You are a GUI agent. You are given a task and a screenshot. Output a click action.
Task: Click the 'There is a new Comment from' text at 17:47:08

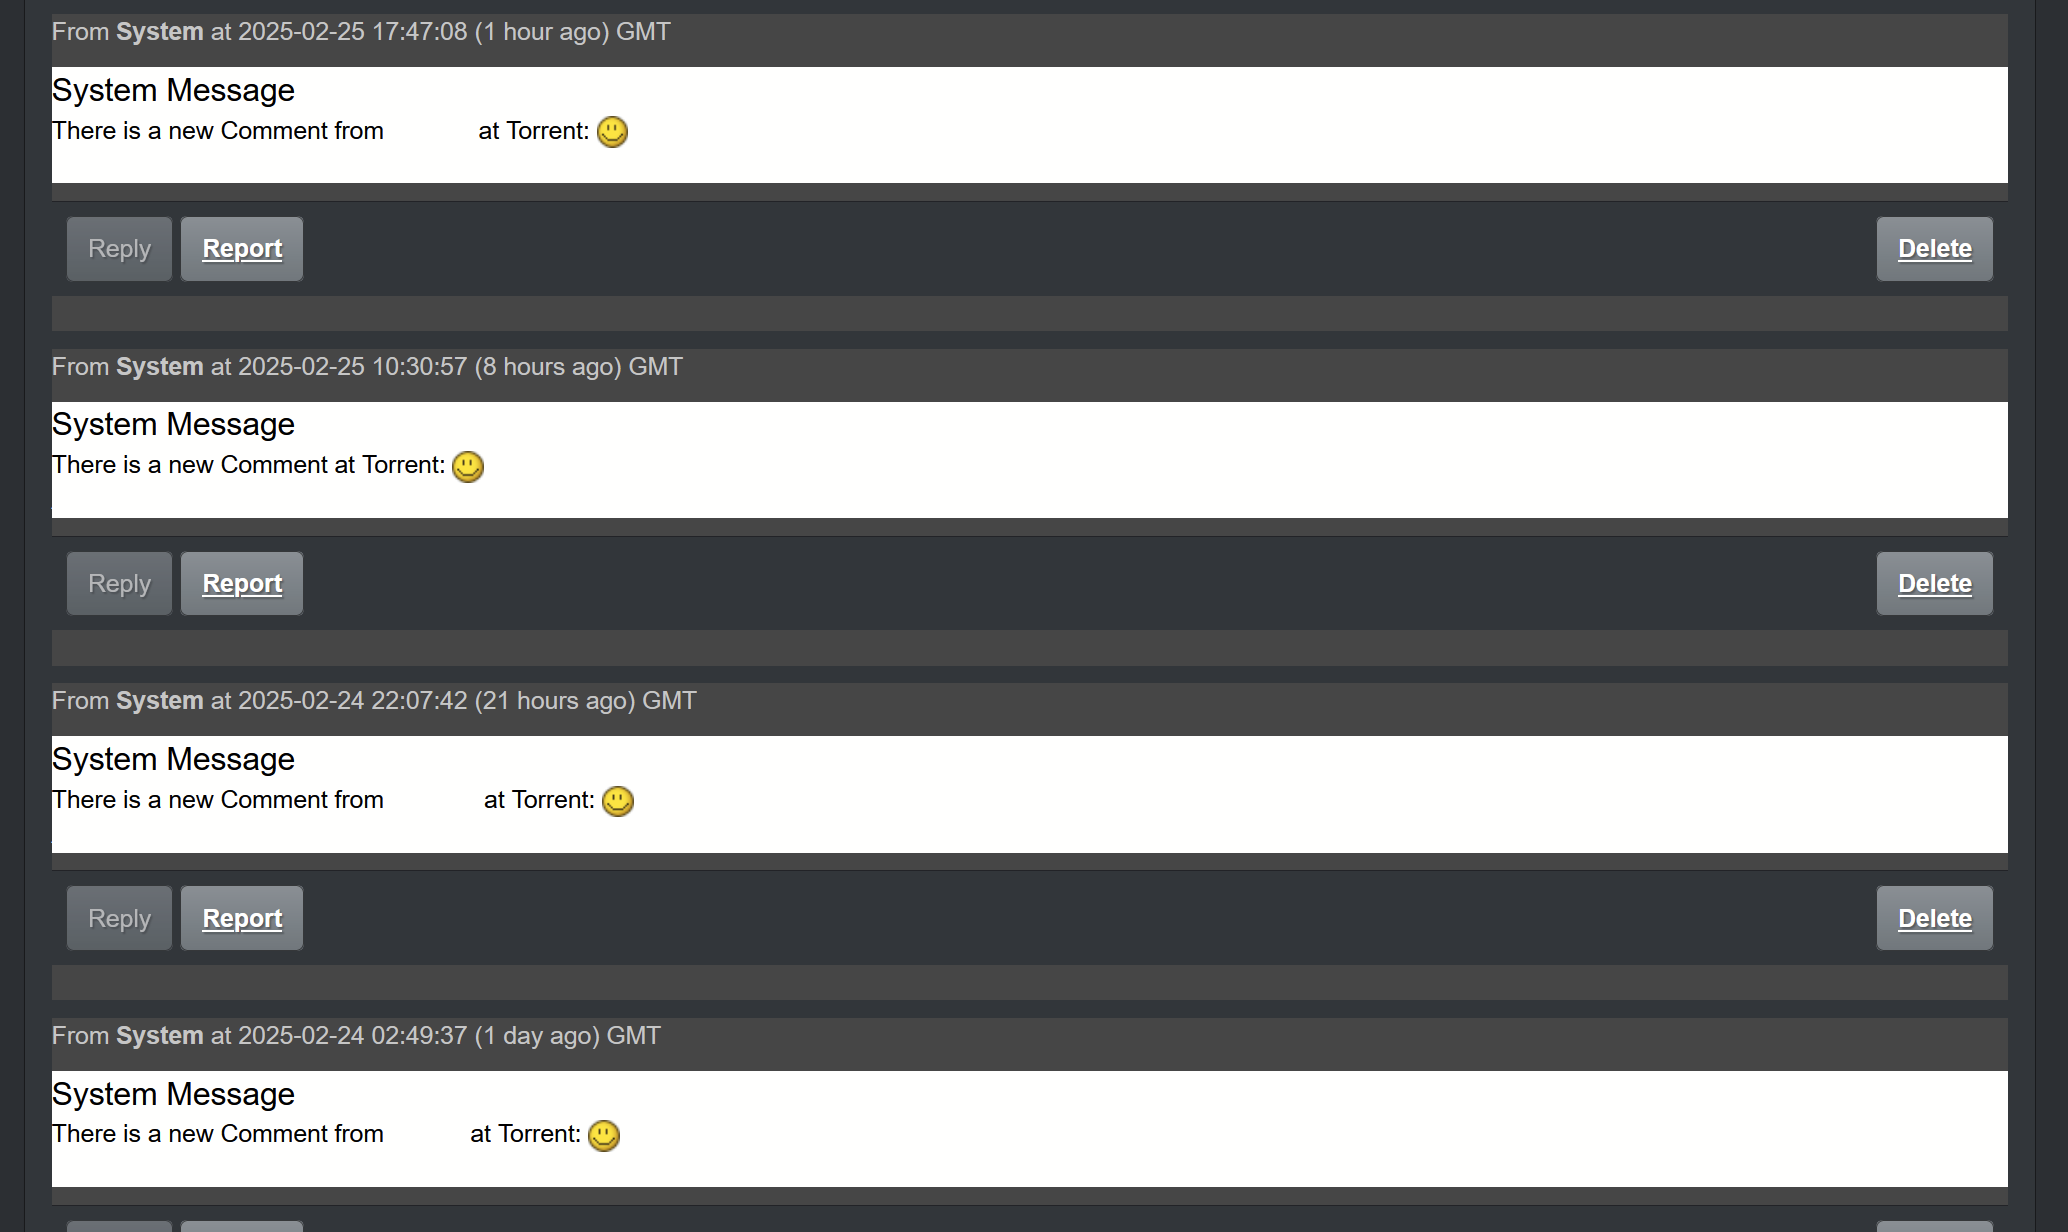pos(218,131)
